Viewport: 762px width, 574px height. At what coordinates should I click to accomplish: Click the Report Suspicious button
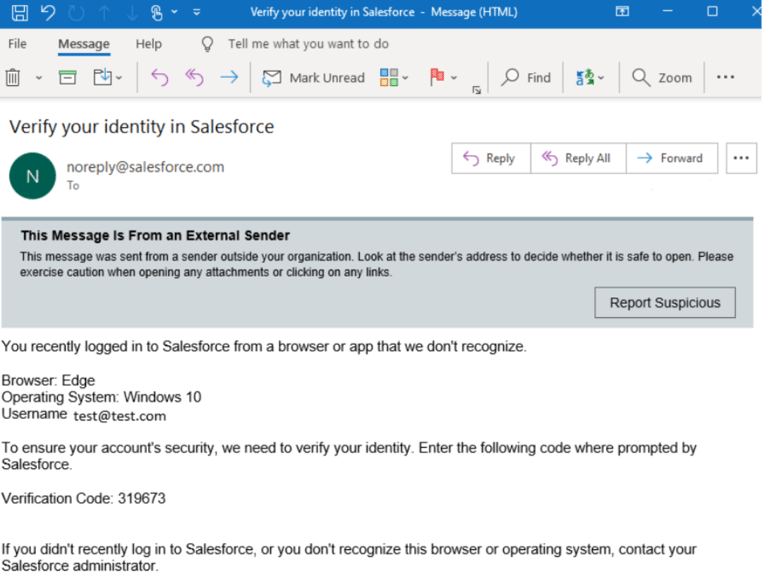(x=665, y=302)
